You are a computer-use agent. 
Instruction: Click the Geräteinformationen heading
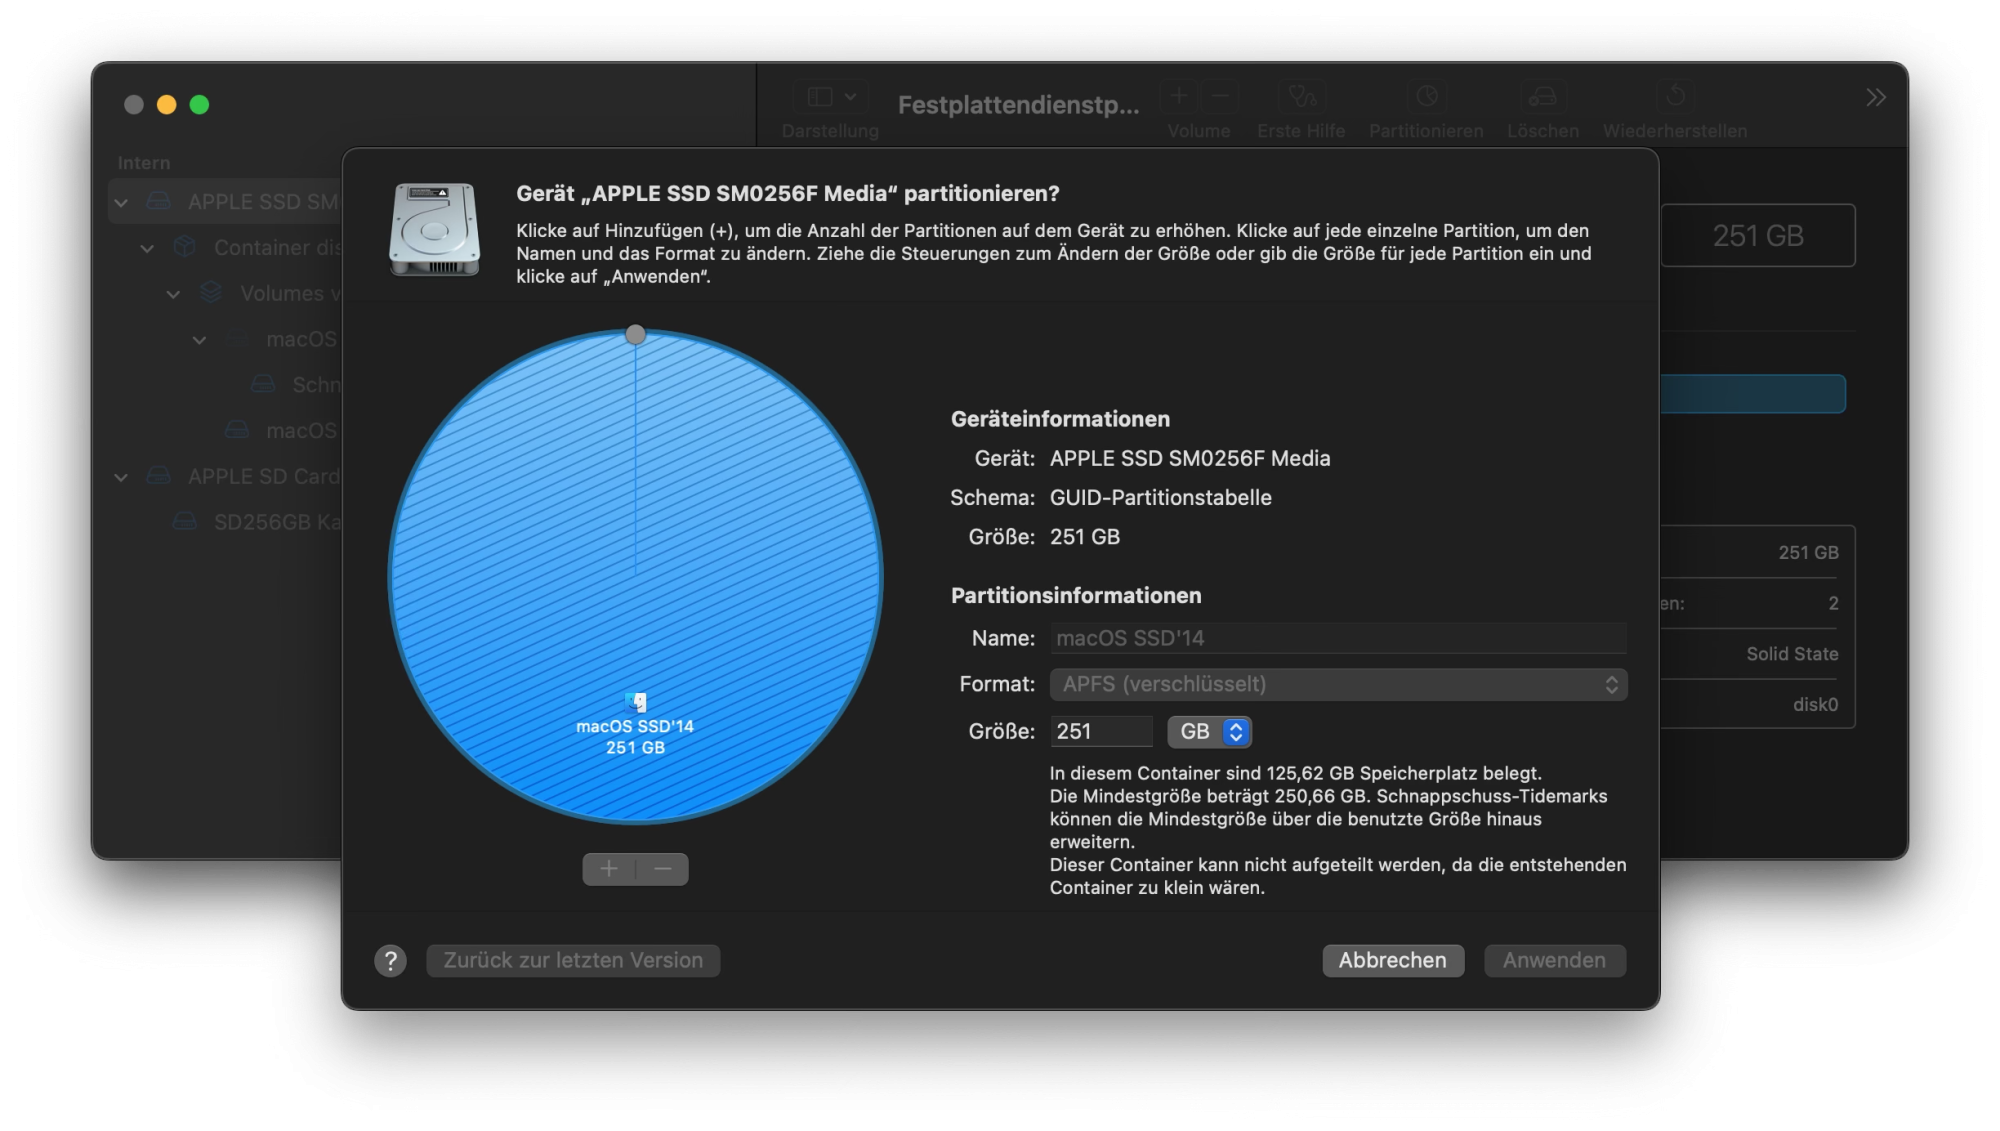click(x=1060, y=419)
